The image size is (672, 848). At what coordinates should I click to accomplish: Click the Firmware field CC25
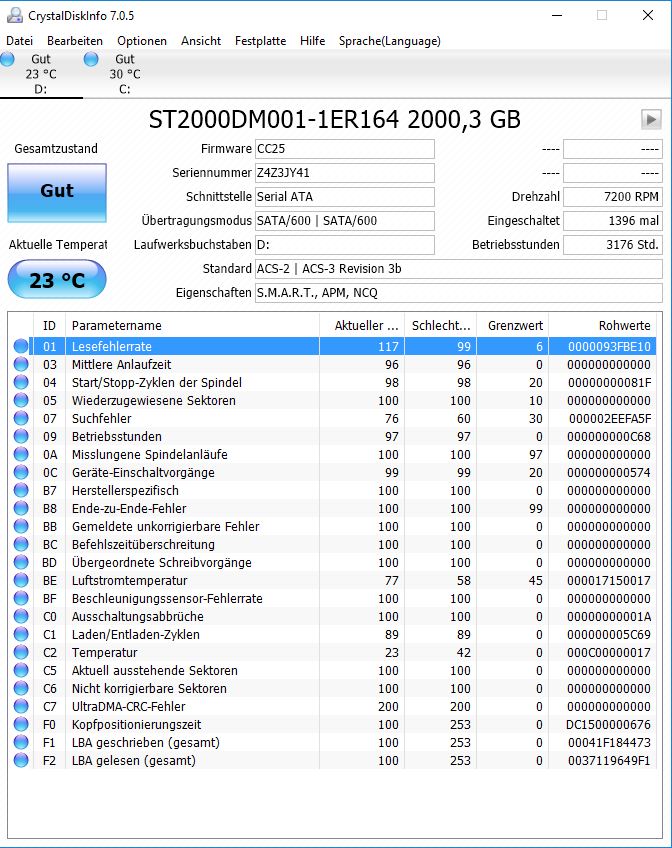point(344,149)
